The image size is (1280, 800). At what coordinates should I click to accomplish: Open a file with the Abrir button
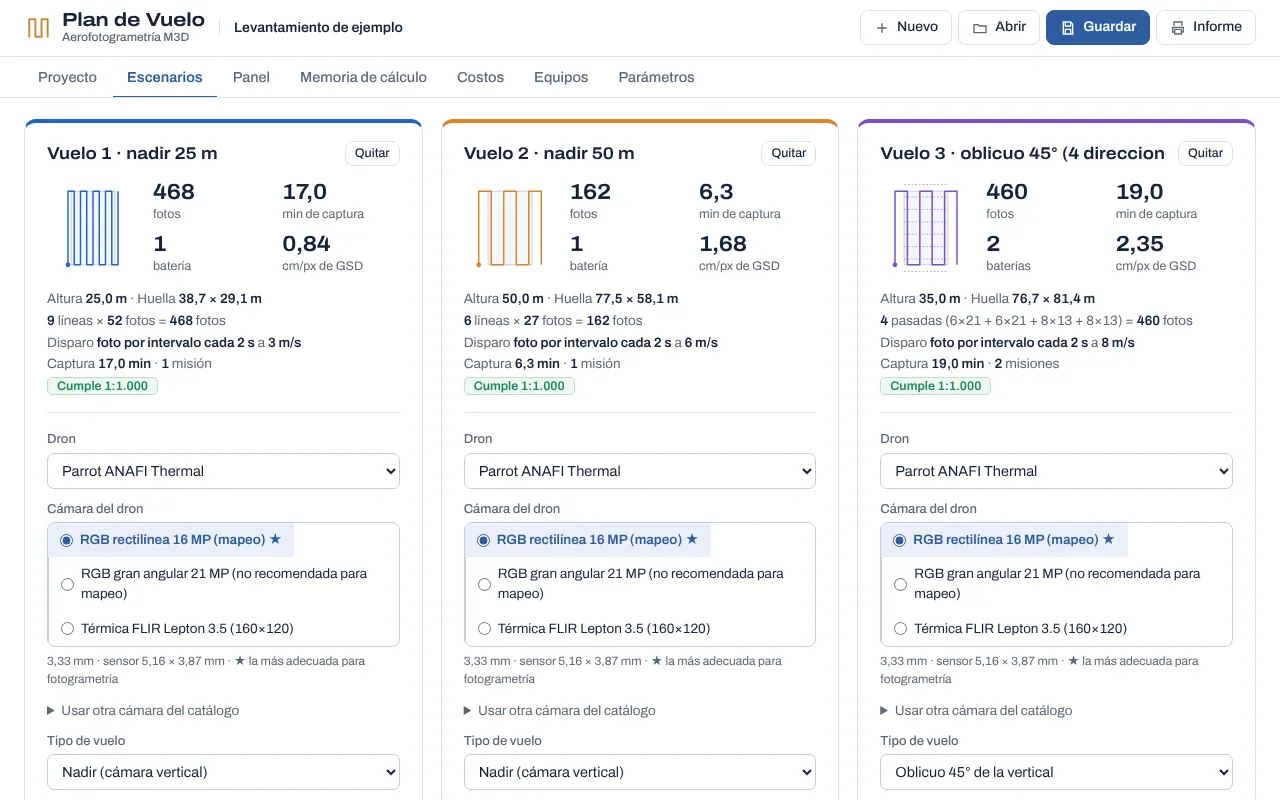pyautogui.click(x=999, y=27)
